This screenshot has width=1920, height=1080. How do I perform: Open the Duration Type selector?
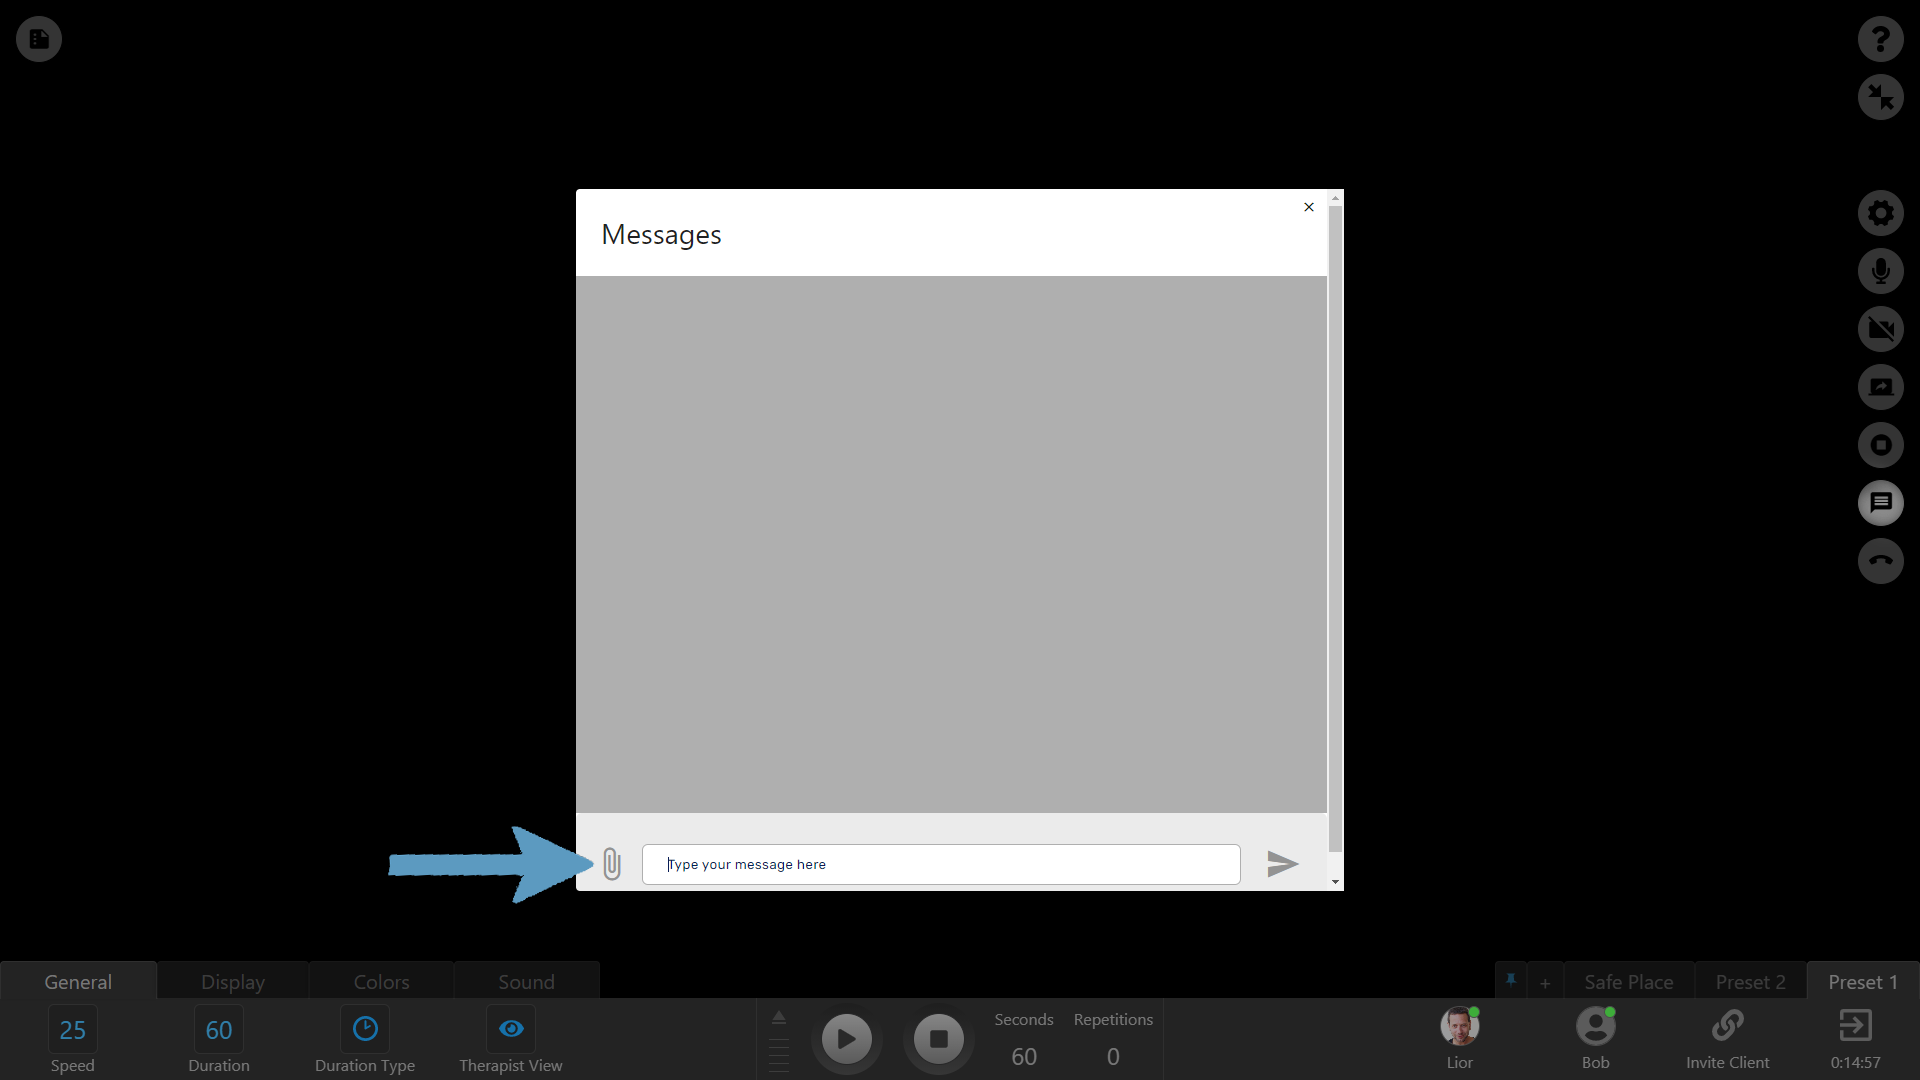tap(365, 1029)
